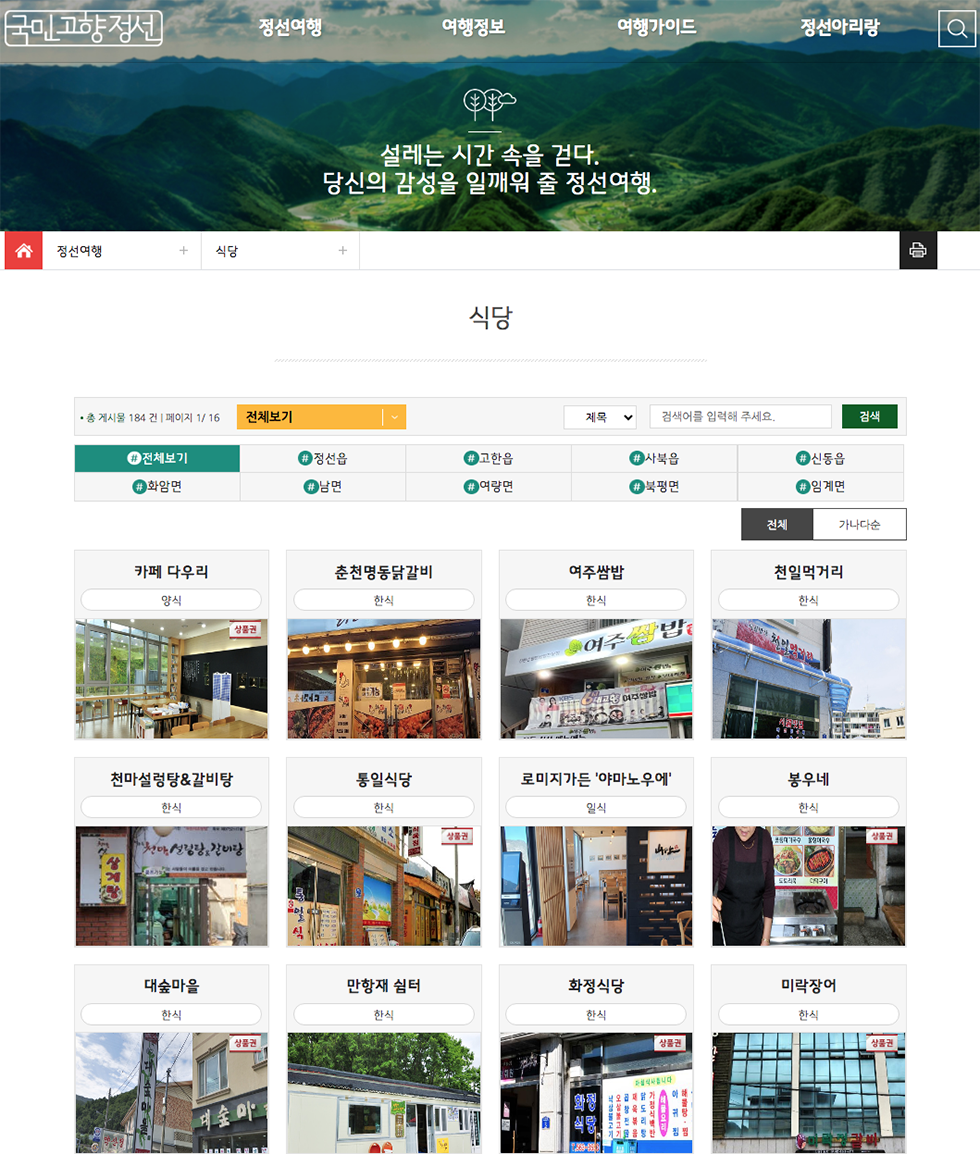Open the 여행정보 top menu
The width and height of the screenshot is (980, 1154).
pos(473,28)
